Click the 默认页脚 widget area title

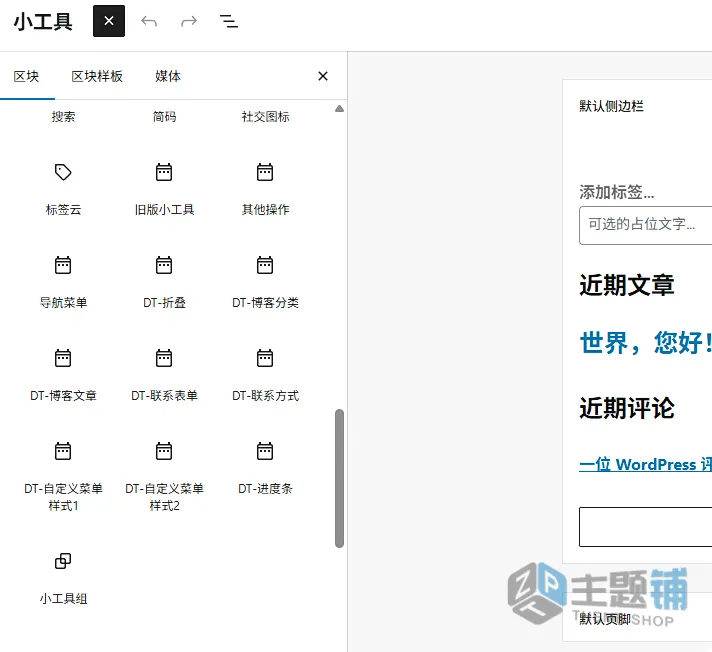pos(605,618)
